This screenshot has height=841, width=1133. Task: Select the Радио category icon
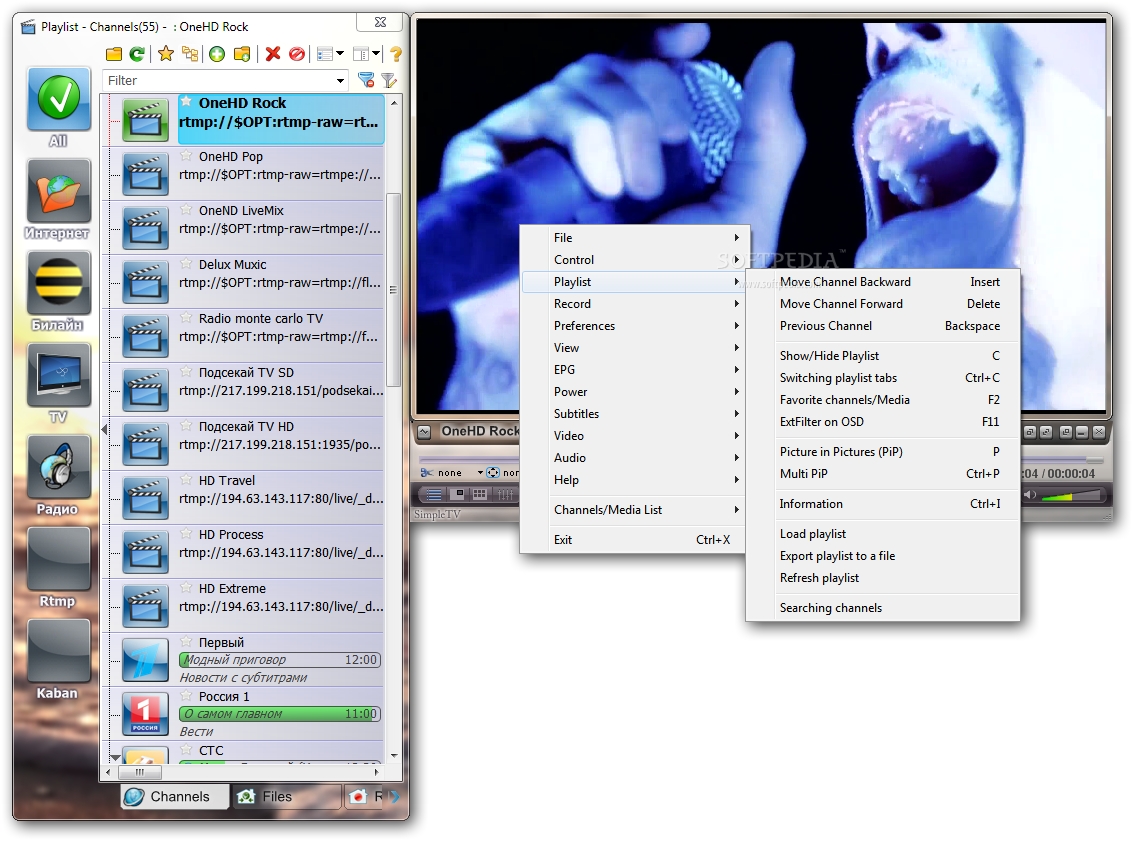[x=59, y=467]
